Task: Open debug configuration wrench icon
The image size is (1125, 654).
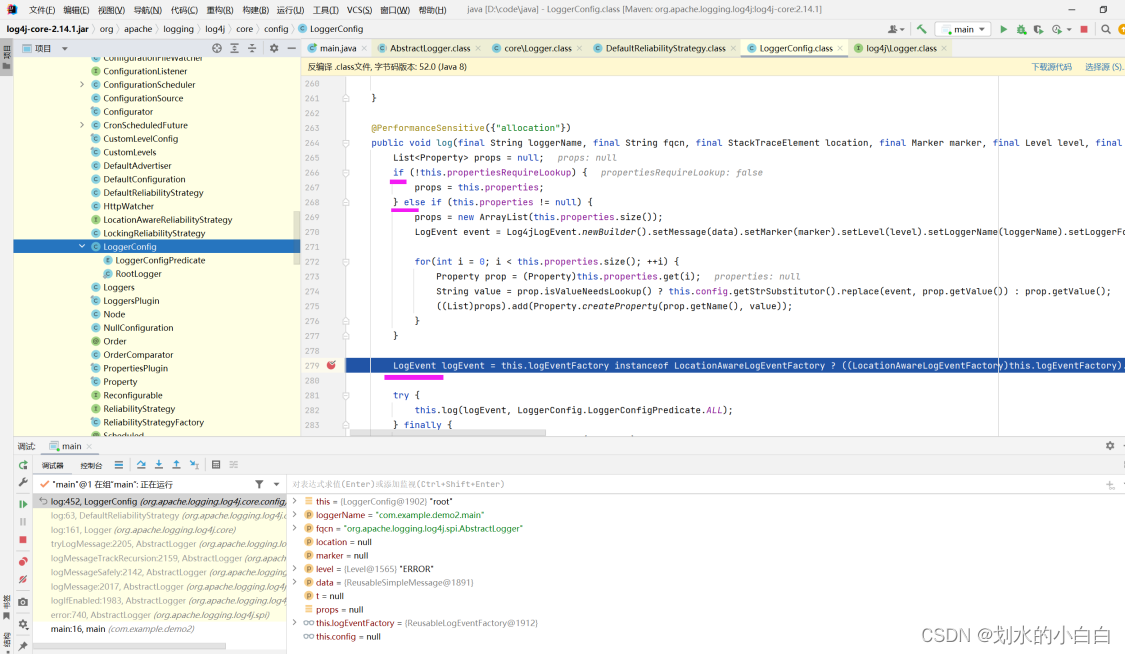Action: point(23,482)
